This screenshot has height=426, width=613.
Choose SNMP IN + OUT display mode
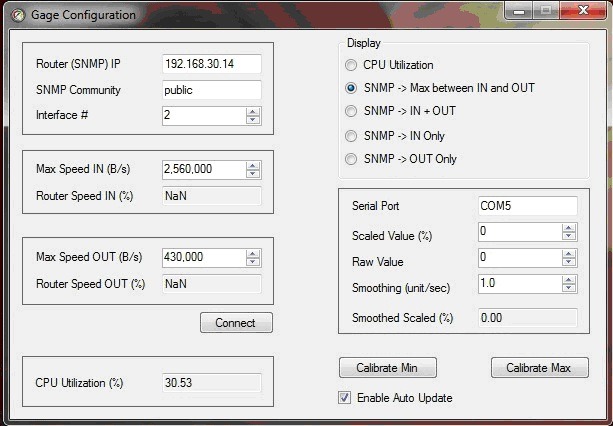tap(351, 111)
